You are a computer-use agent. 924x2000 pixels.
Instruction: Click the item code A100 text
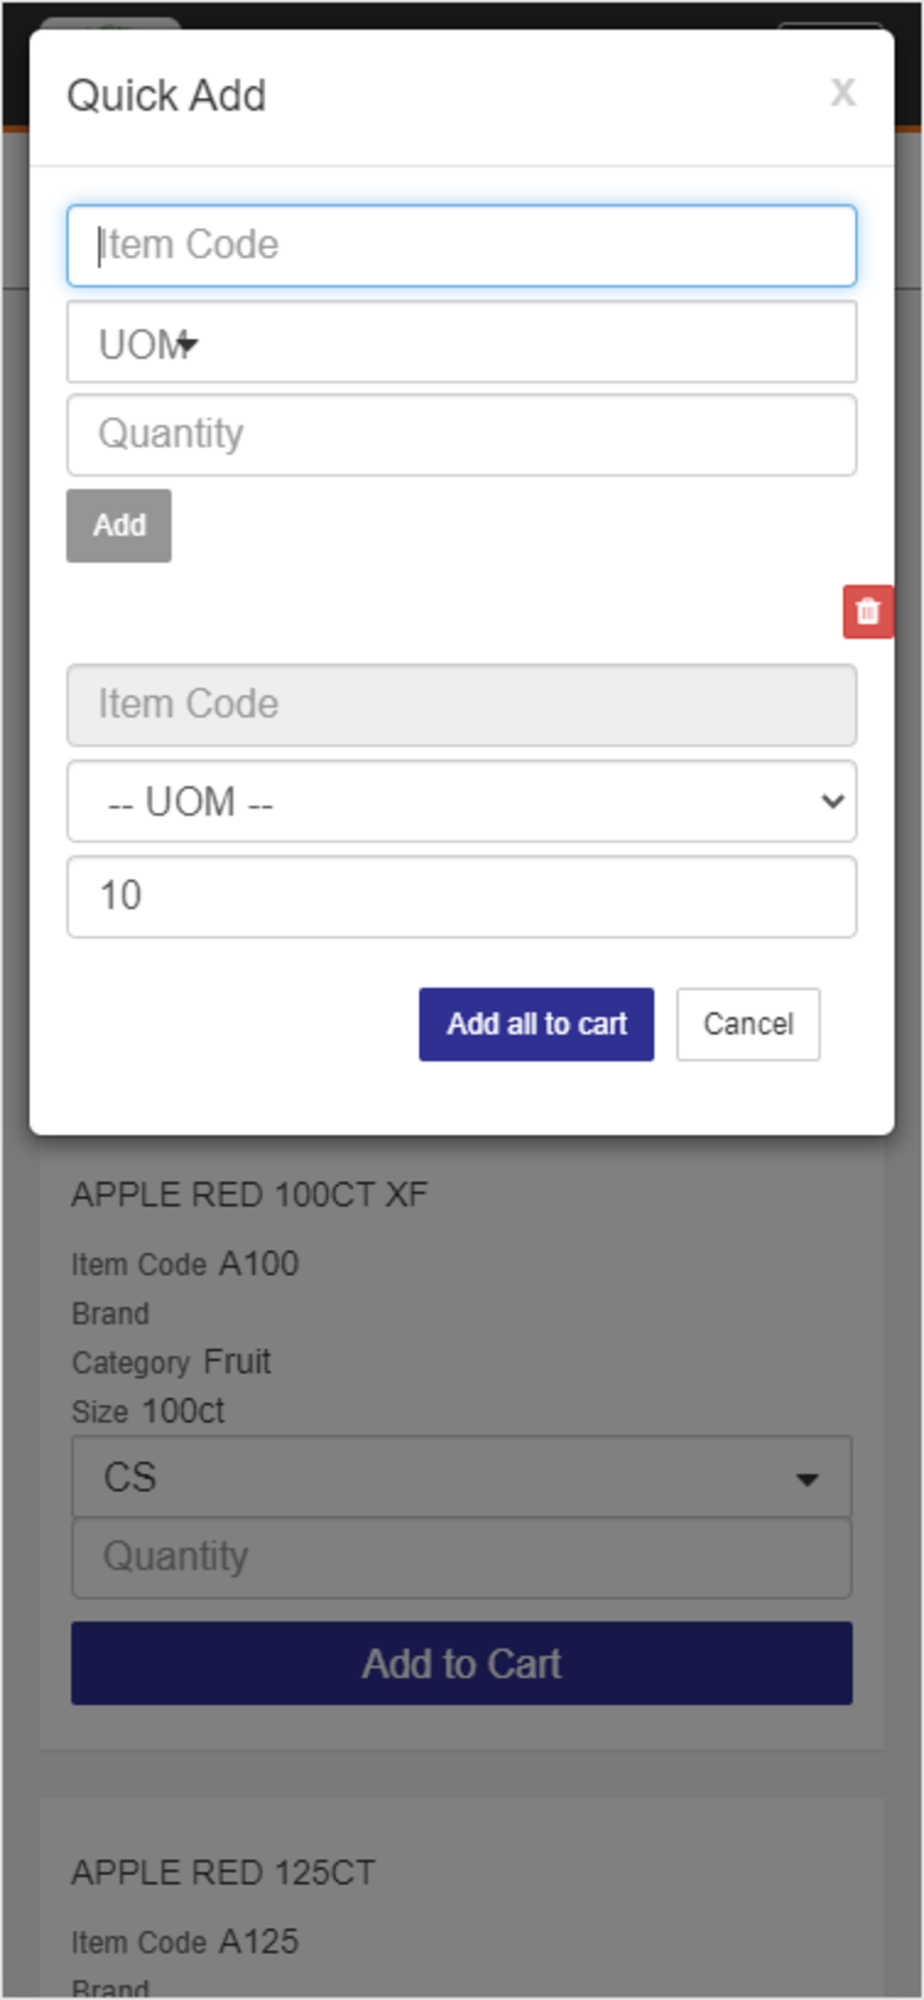[259, 1264]
